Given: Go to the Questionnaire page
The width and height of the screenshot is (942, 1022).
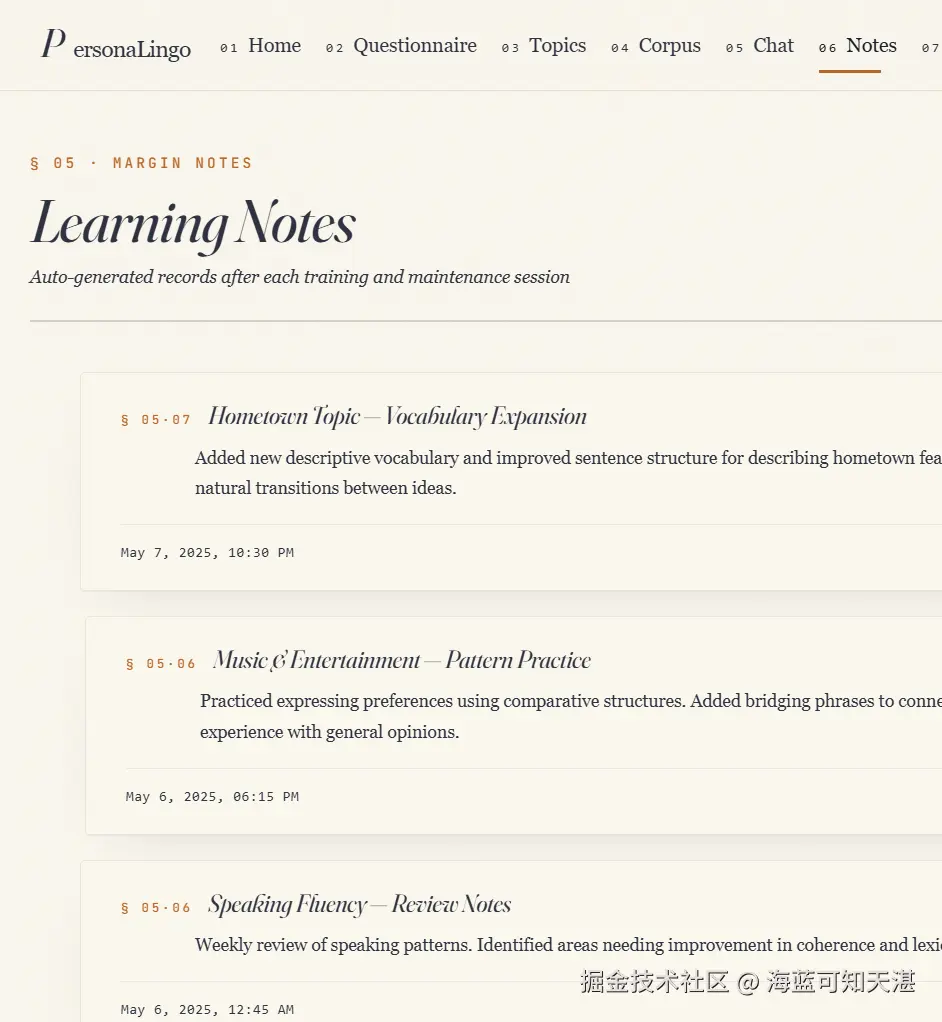Looking at the screenshot, I should coord(401,46).
